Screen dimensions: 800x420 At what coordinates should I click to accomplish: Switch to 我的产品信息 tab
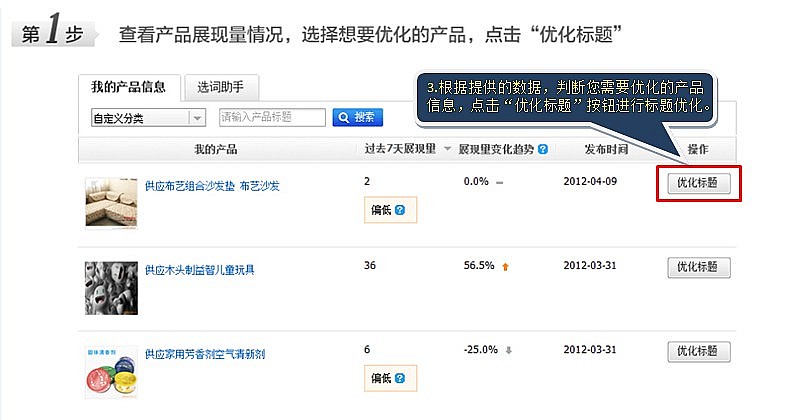point(129,87)
